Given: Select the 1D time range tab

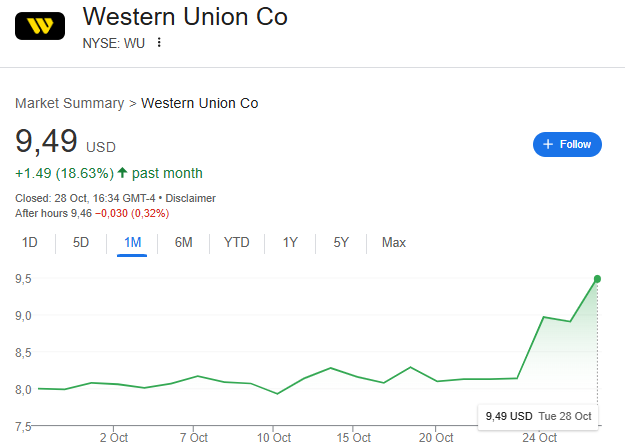Looking at the screenshot, I should [x=30, y=242].
